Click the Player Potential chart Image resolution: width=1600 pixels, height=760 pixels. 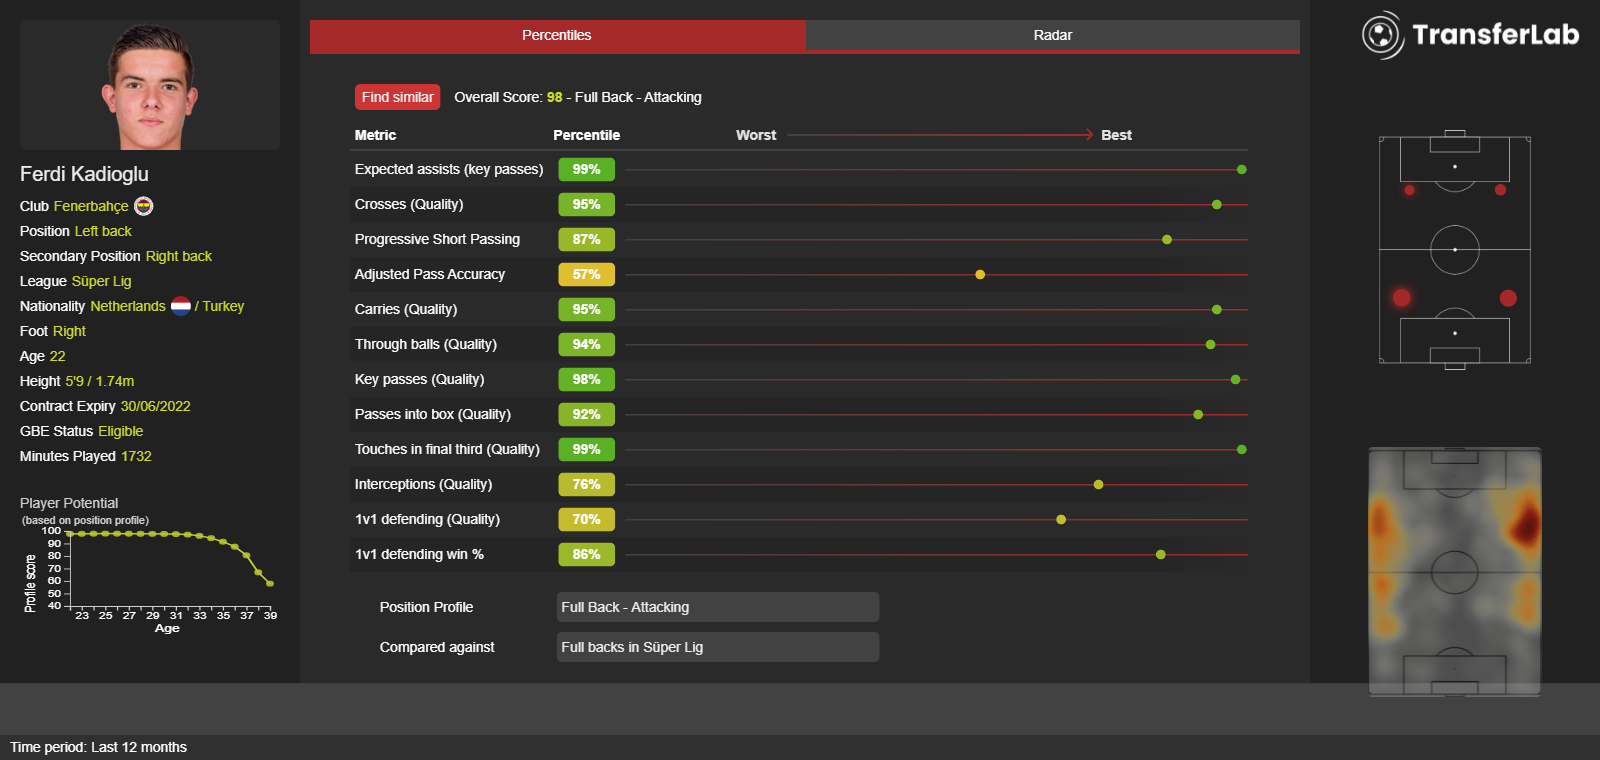[x=152, y=574]
